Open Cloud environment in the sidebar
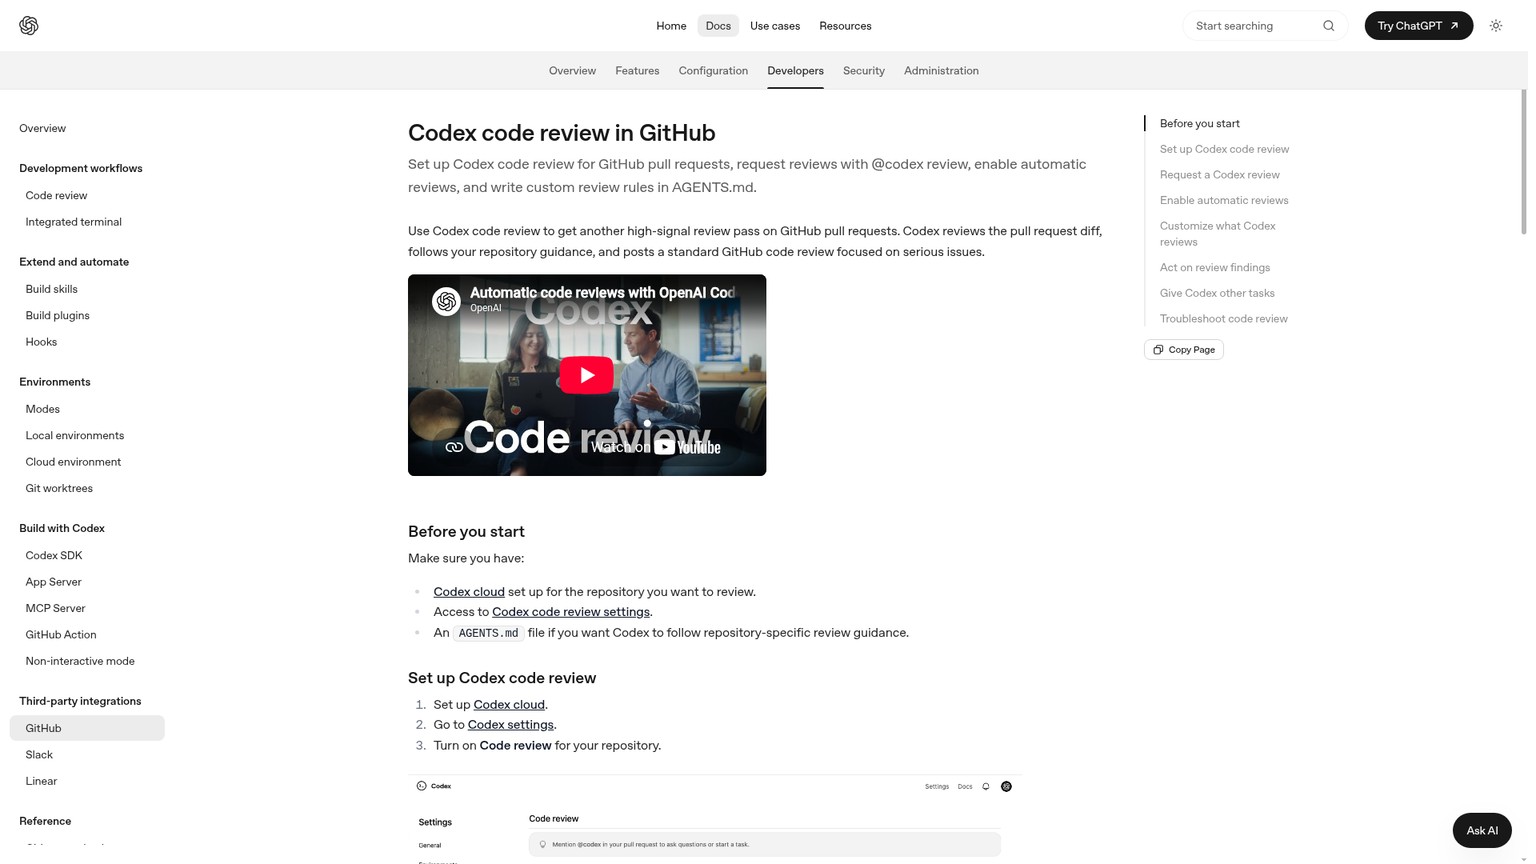 pyautogui.click(x=73, y=462)
